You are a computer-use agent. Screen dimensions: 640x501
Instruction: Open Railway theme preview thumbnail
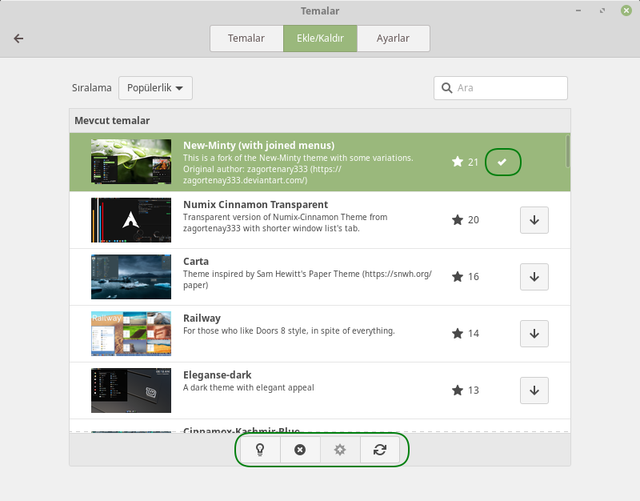pos(131,333)
